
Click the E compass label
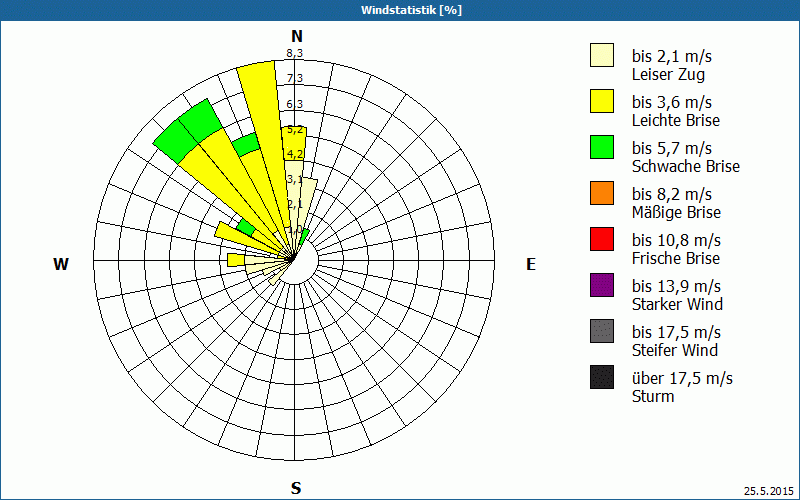531,264
